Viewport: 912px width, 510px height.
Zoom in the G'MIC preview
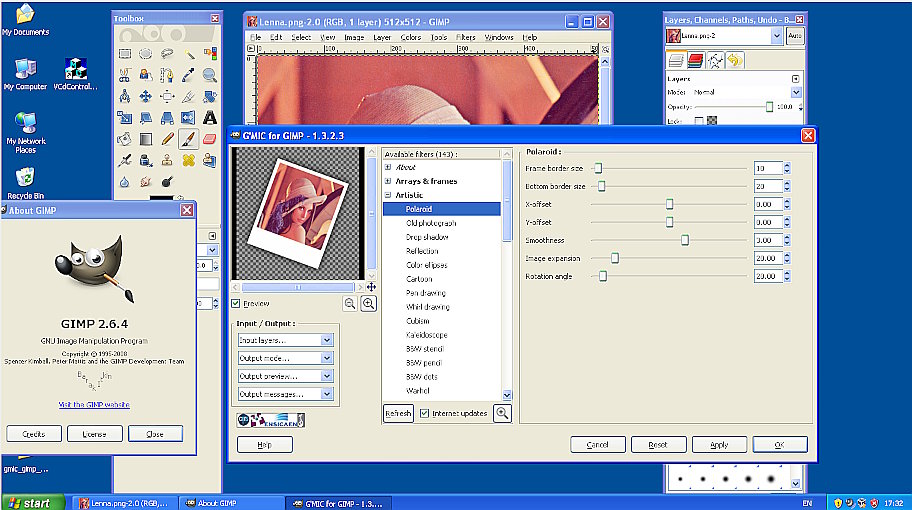point(368,304)
